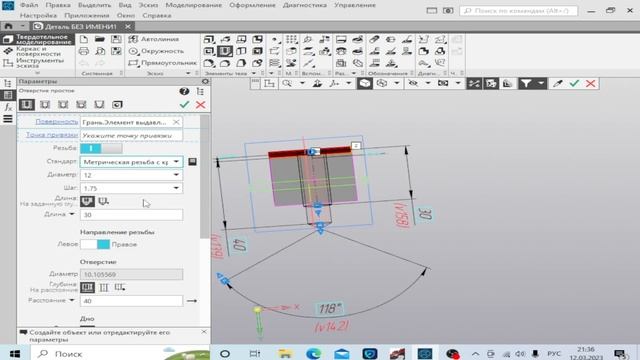This screenshot has height=360, width=640.
Task: Open the dropdown arrow beside the zoom tool
Action: click(302, 84)
